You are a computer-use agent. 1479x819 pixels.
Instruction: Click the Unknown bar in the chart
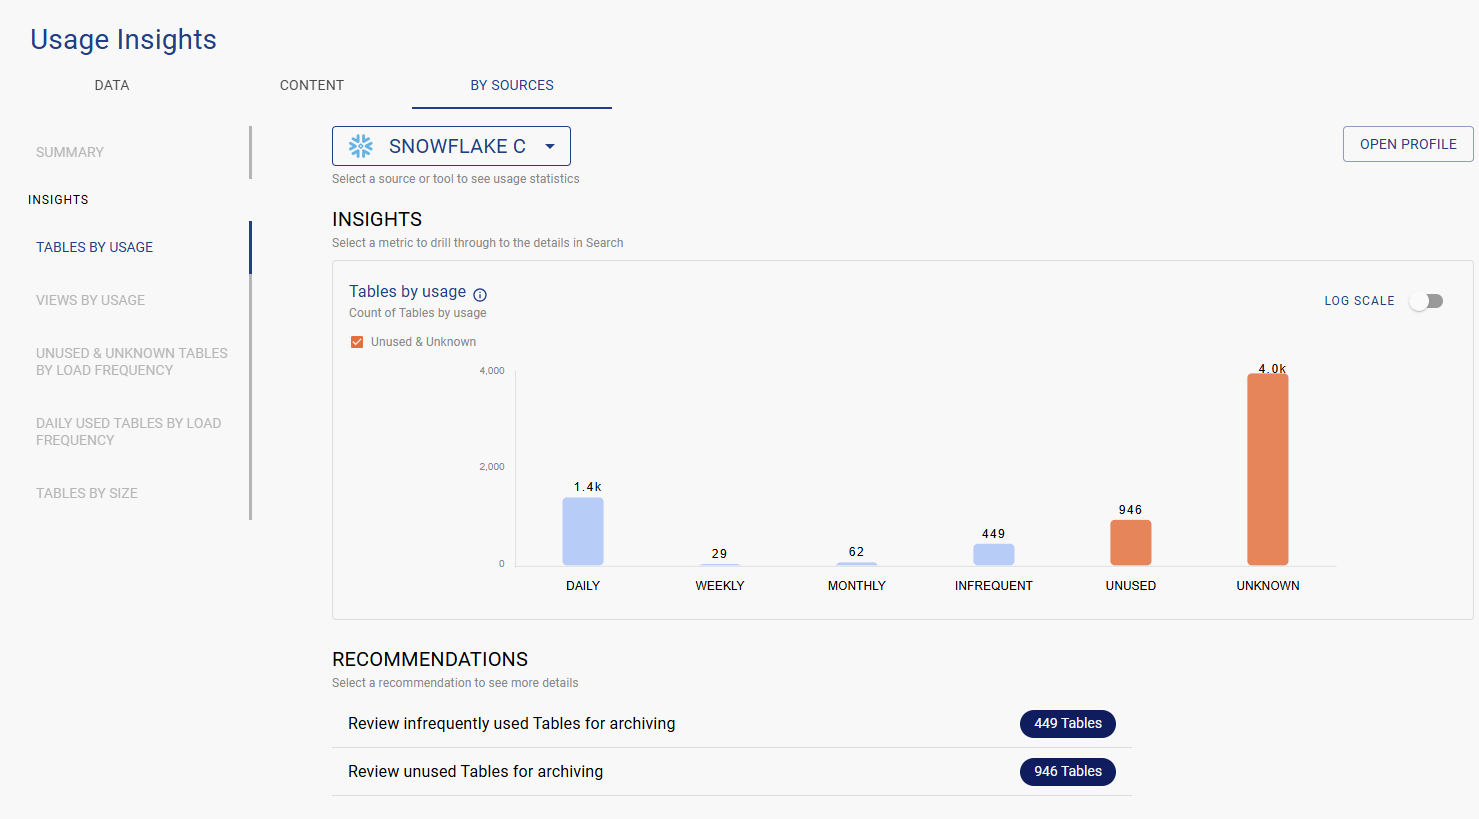coord(1267,470)
